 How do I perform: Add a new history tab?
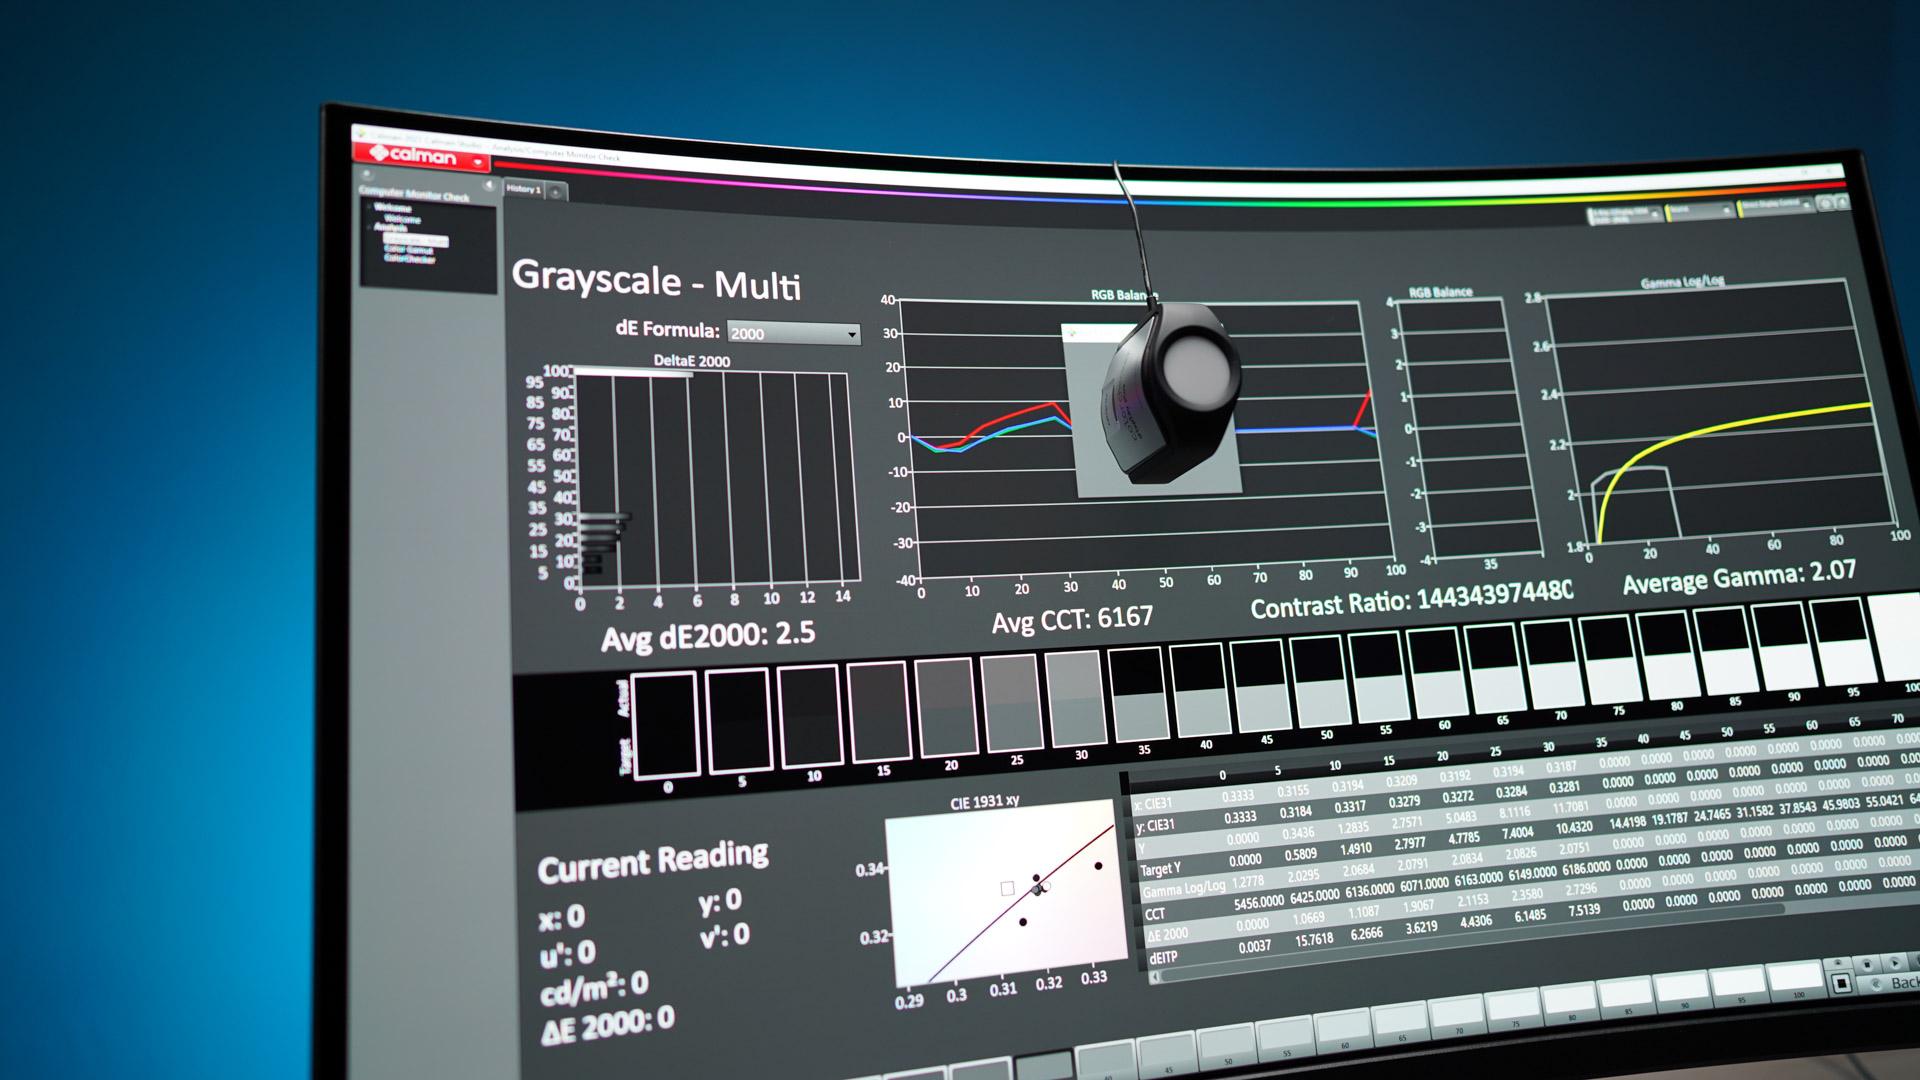[556, 191]
